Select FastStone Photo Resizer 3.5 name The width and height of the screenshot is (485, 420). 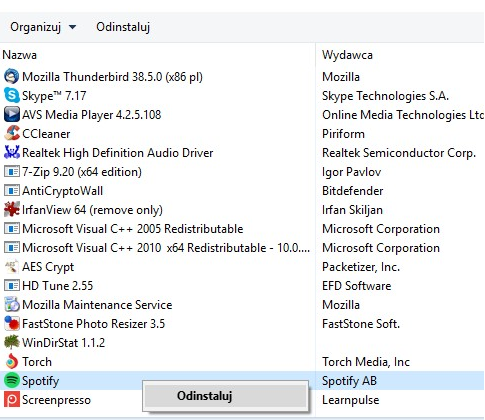tap(93, 324)
